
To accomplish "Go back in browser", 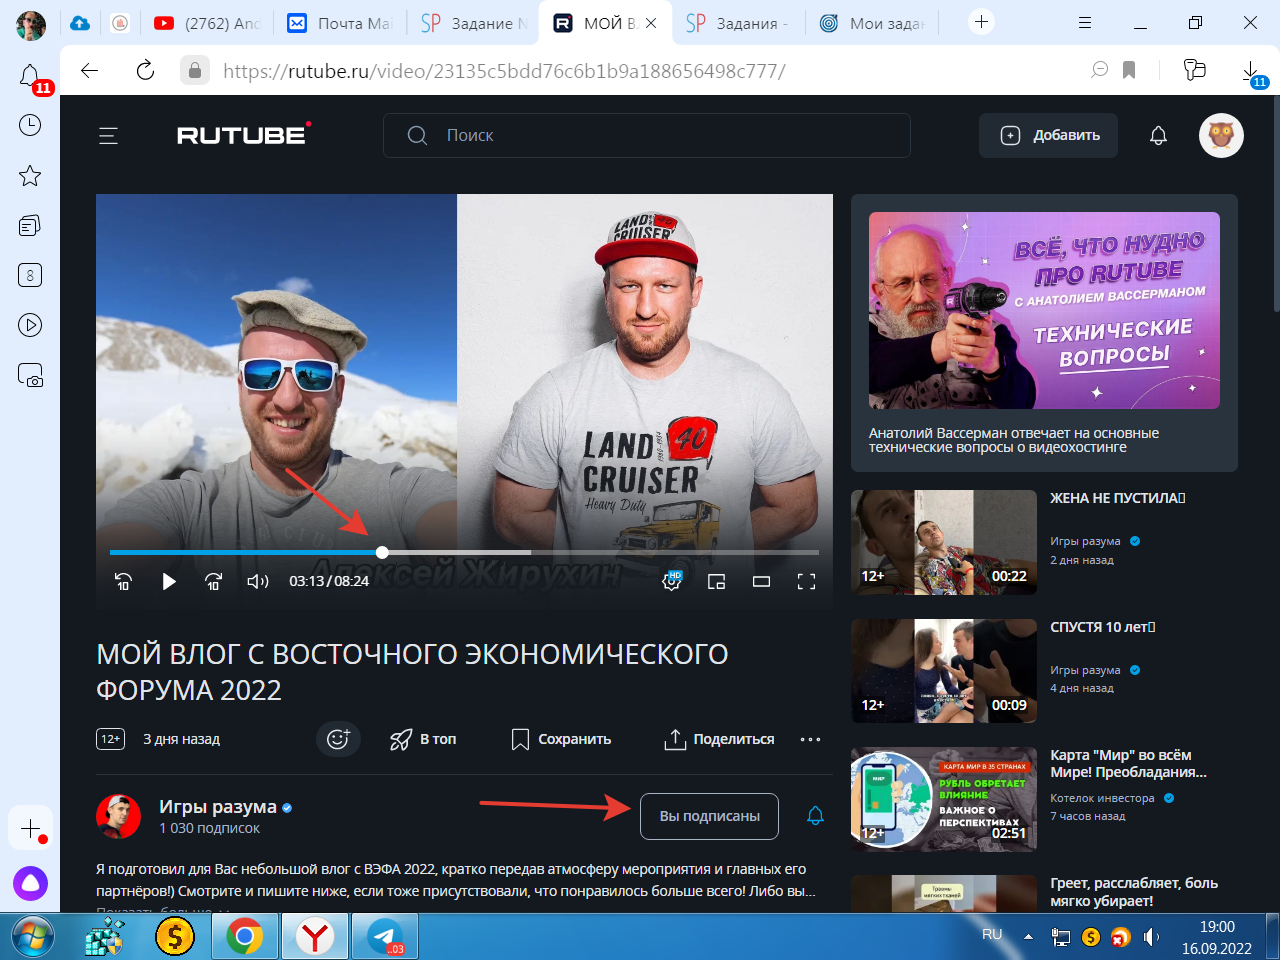I will point(90,70).
